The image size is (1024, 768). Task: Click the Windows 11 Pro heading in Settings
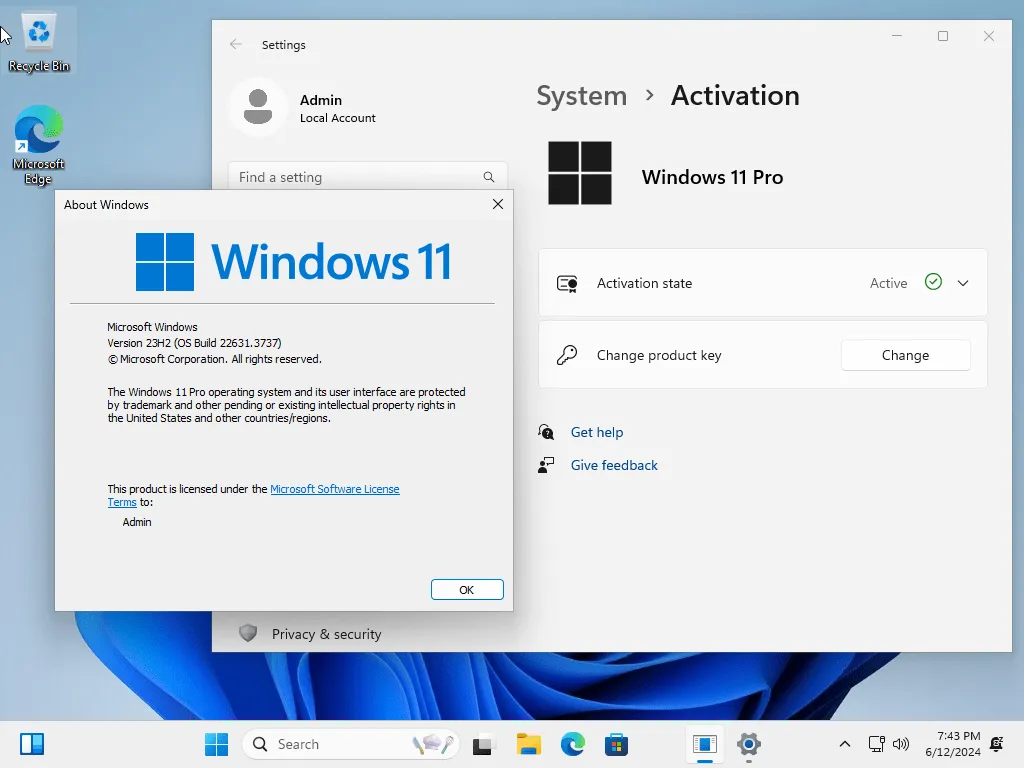click(x=712, y=177)
